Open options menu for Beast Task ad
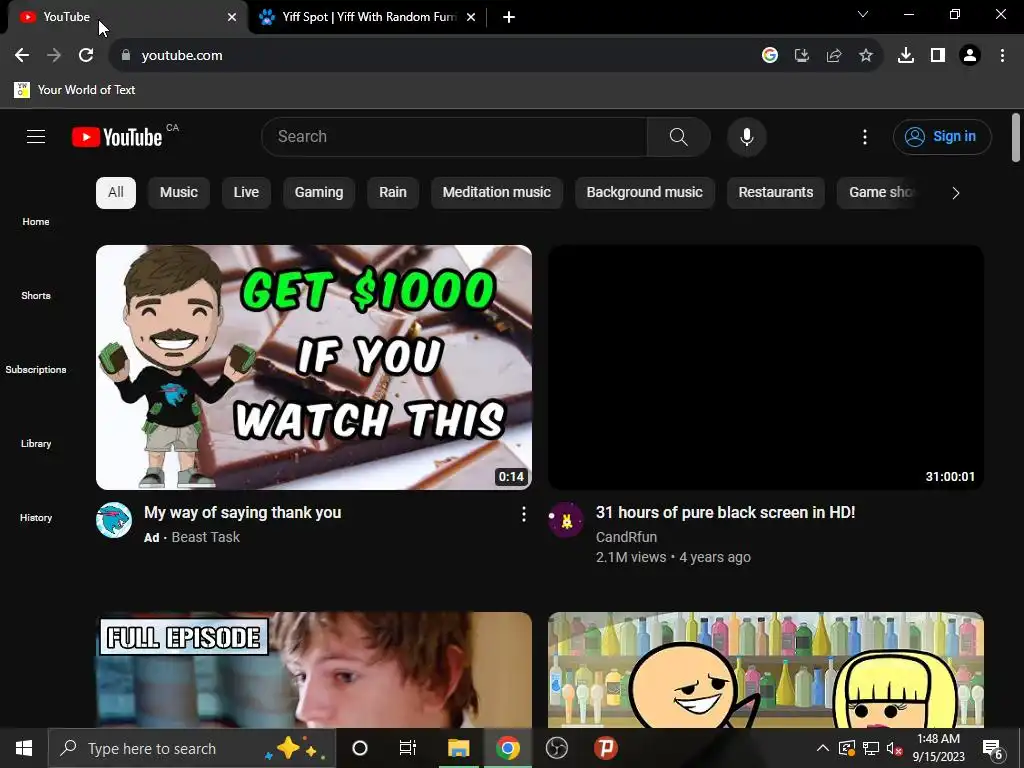Viewport: 1024px width, 768px height. point(523,515)
